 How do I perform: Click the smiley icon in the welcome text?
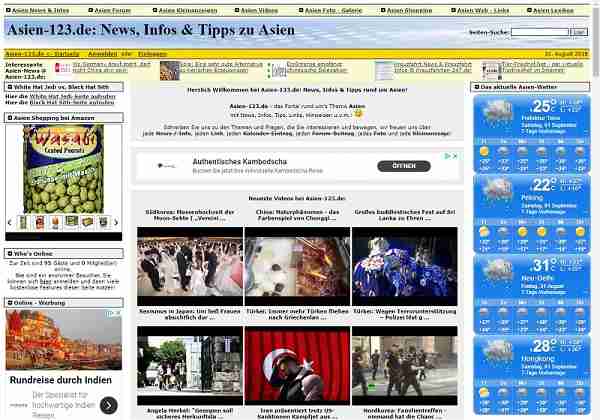pyautogui.click(x=358, y=114)
